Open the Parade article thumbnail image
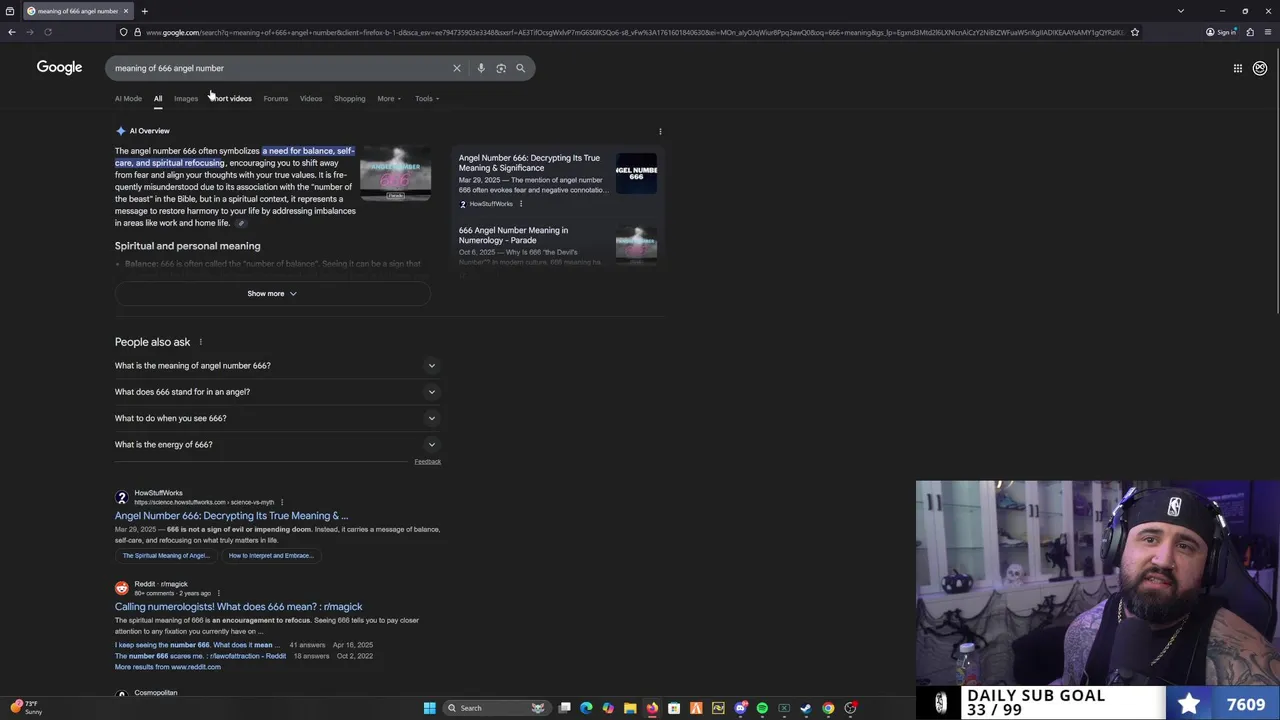This screenshot has height=720, width=1280. click(636, 245)
